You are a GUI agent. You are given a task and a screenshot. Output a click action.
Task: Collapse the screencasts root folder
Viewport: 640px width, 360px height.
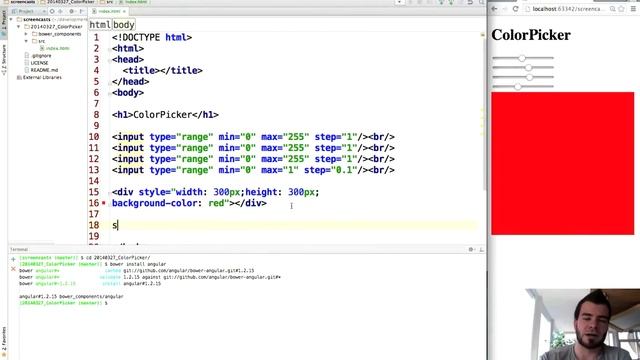click(11, 19)
